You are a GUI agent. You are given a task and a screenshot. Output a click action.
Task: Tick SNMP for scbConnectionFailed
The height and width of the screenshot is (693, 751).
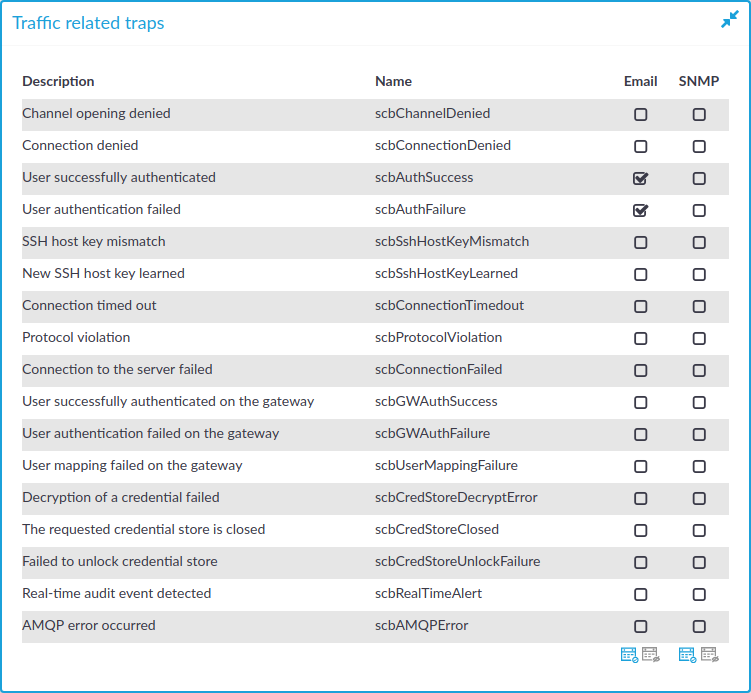coord(699,370)
